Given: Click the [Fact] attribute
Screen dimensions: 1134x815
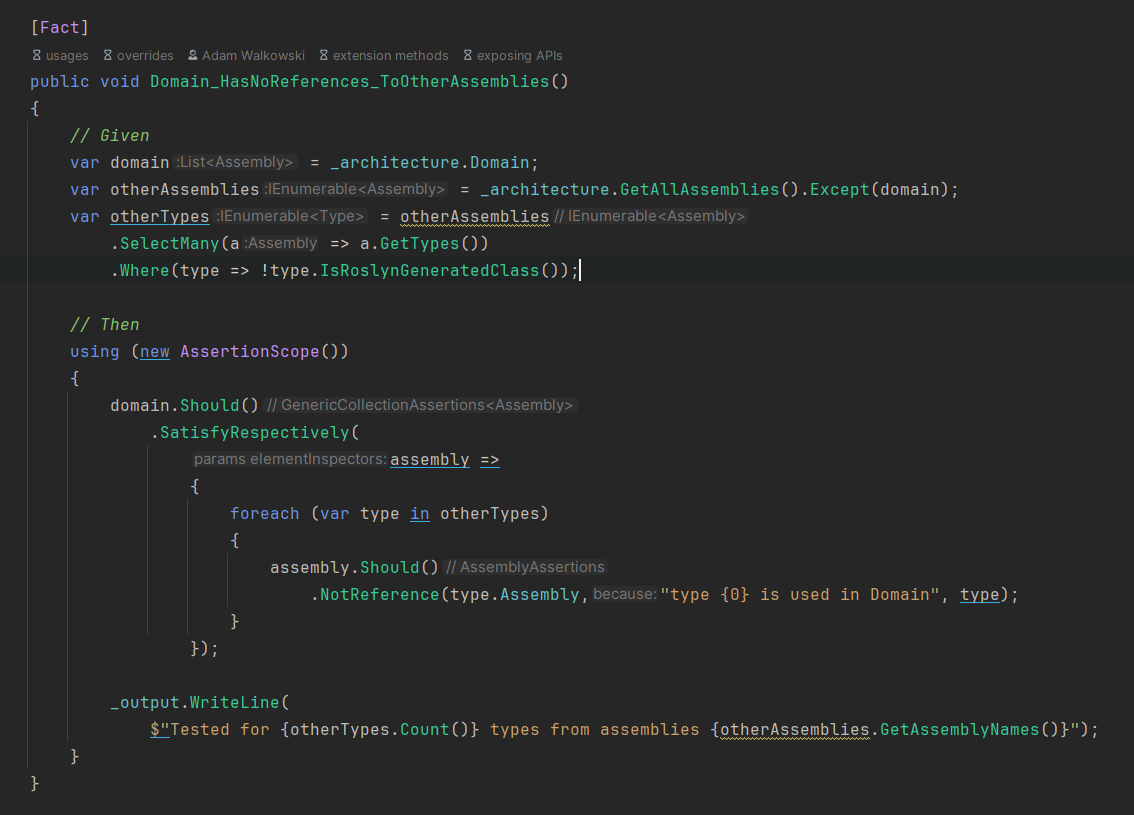Looking at the screenshot, I should click(x=60, y=27).
